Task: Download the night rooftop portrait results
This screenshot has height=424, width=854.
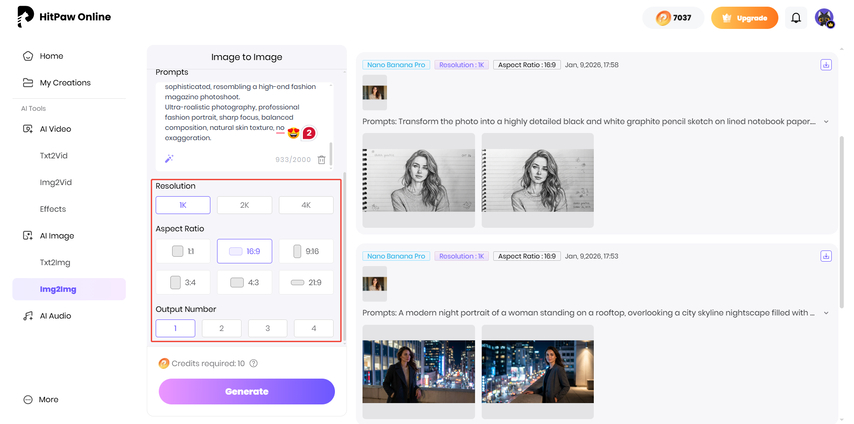Action: pyautogui.click(x=826, y=256)
